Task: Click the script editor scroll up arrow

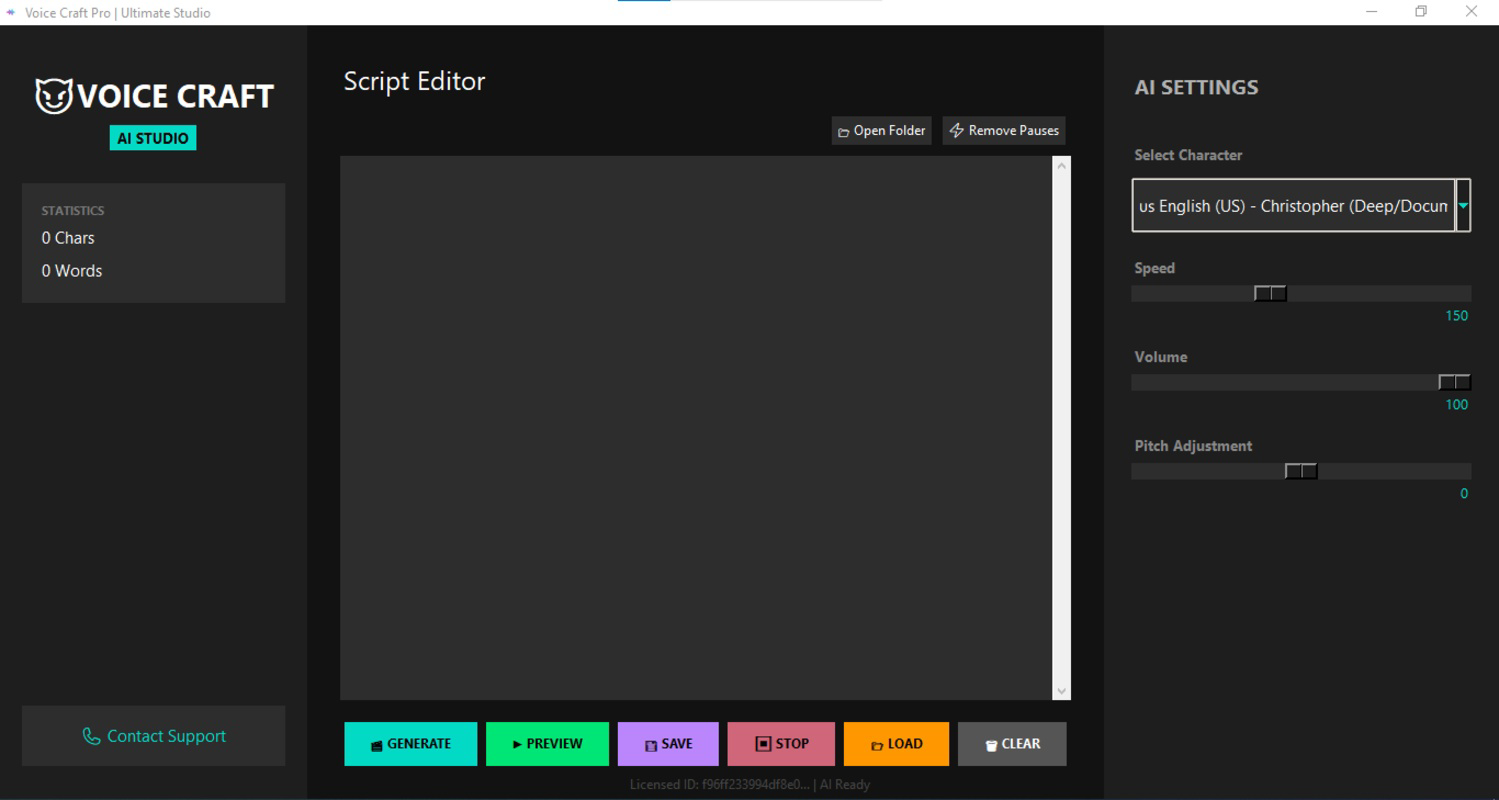Action: click(1062, 166)
